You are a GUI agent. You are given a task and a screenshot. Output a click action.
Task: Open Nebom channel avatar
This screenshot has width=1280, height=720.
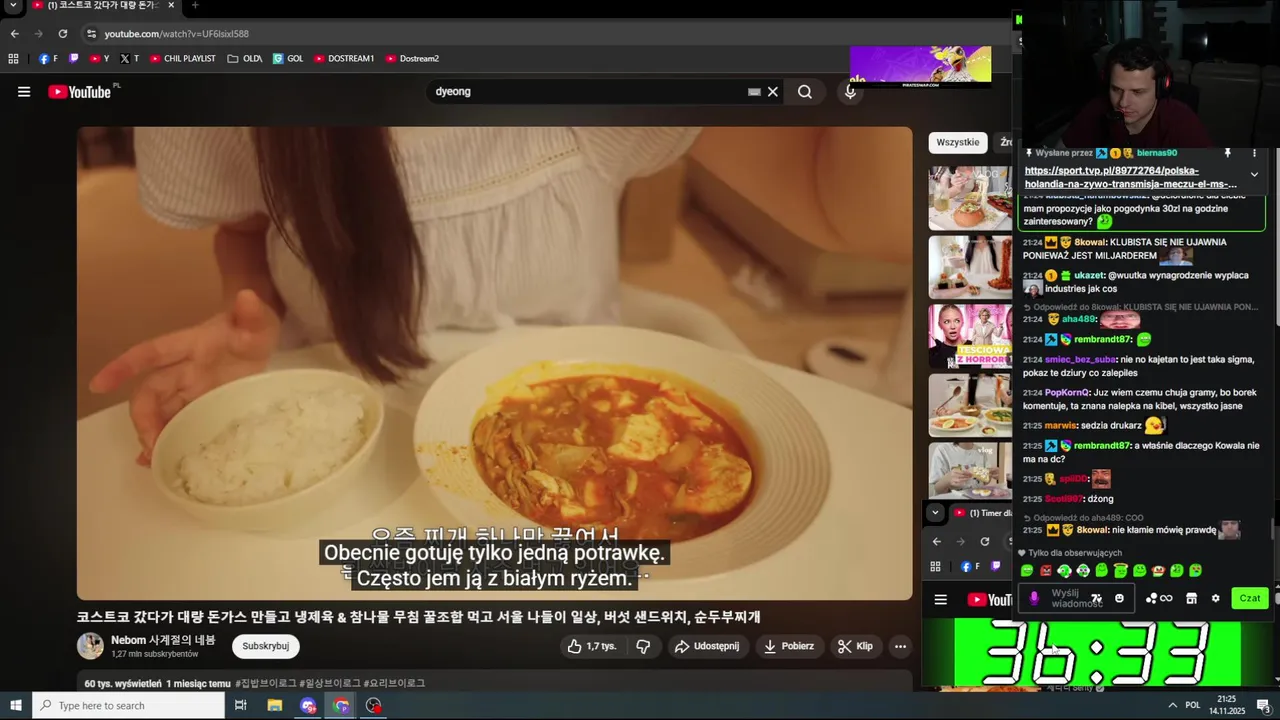90,646
